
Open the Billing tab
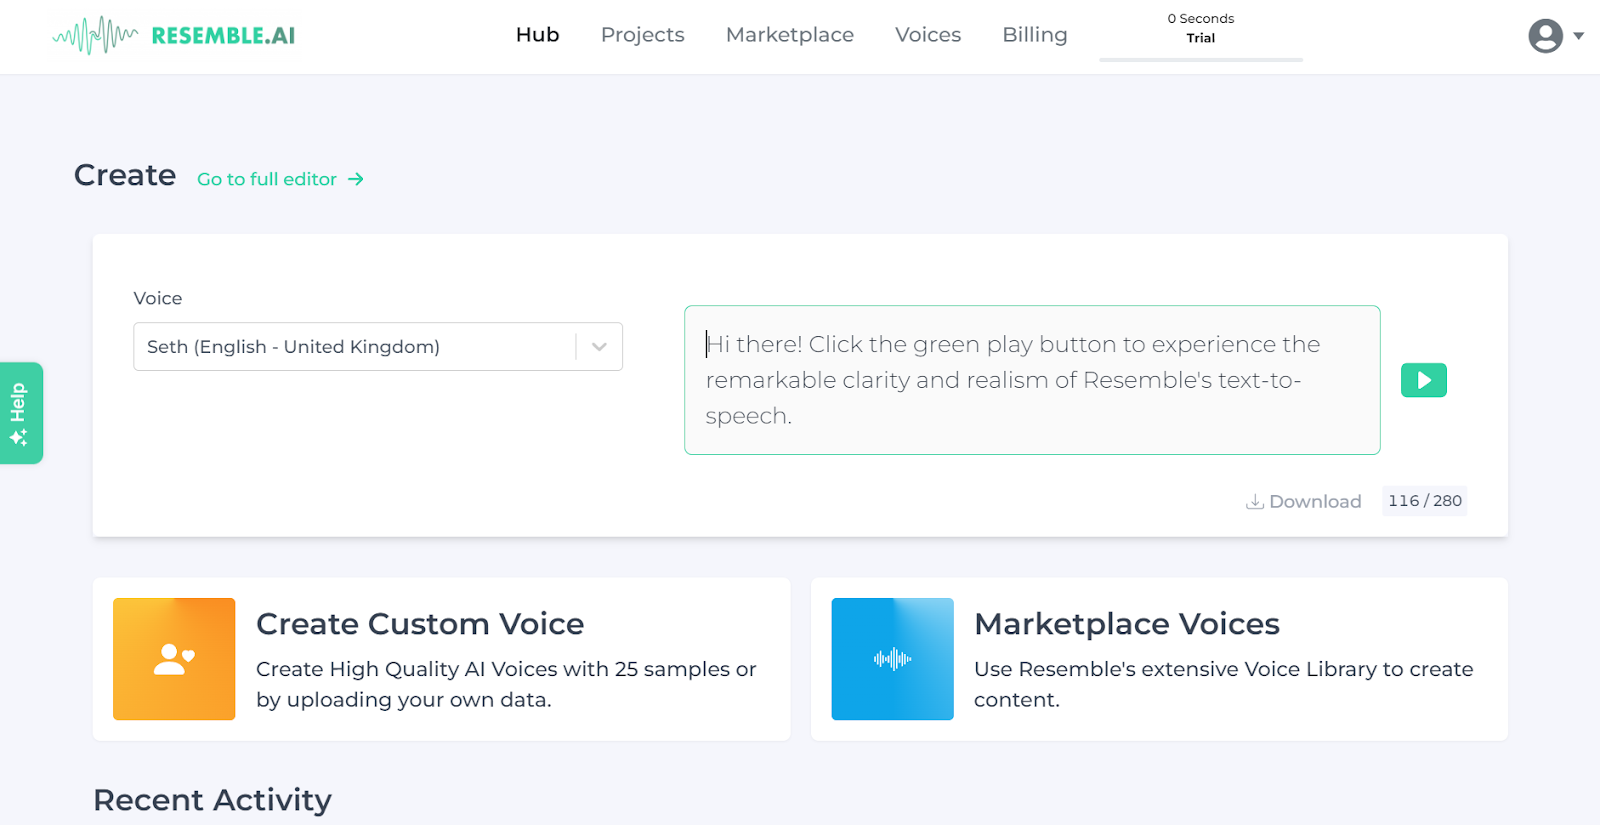coord(1034,35)
